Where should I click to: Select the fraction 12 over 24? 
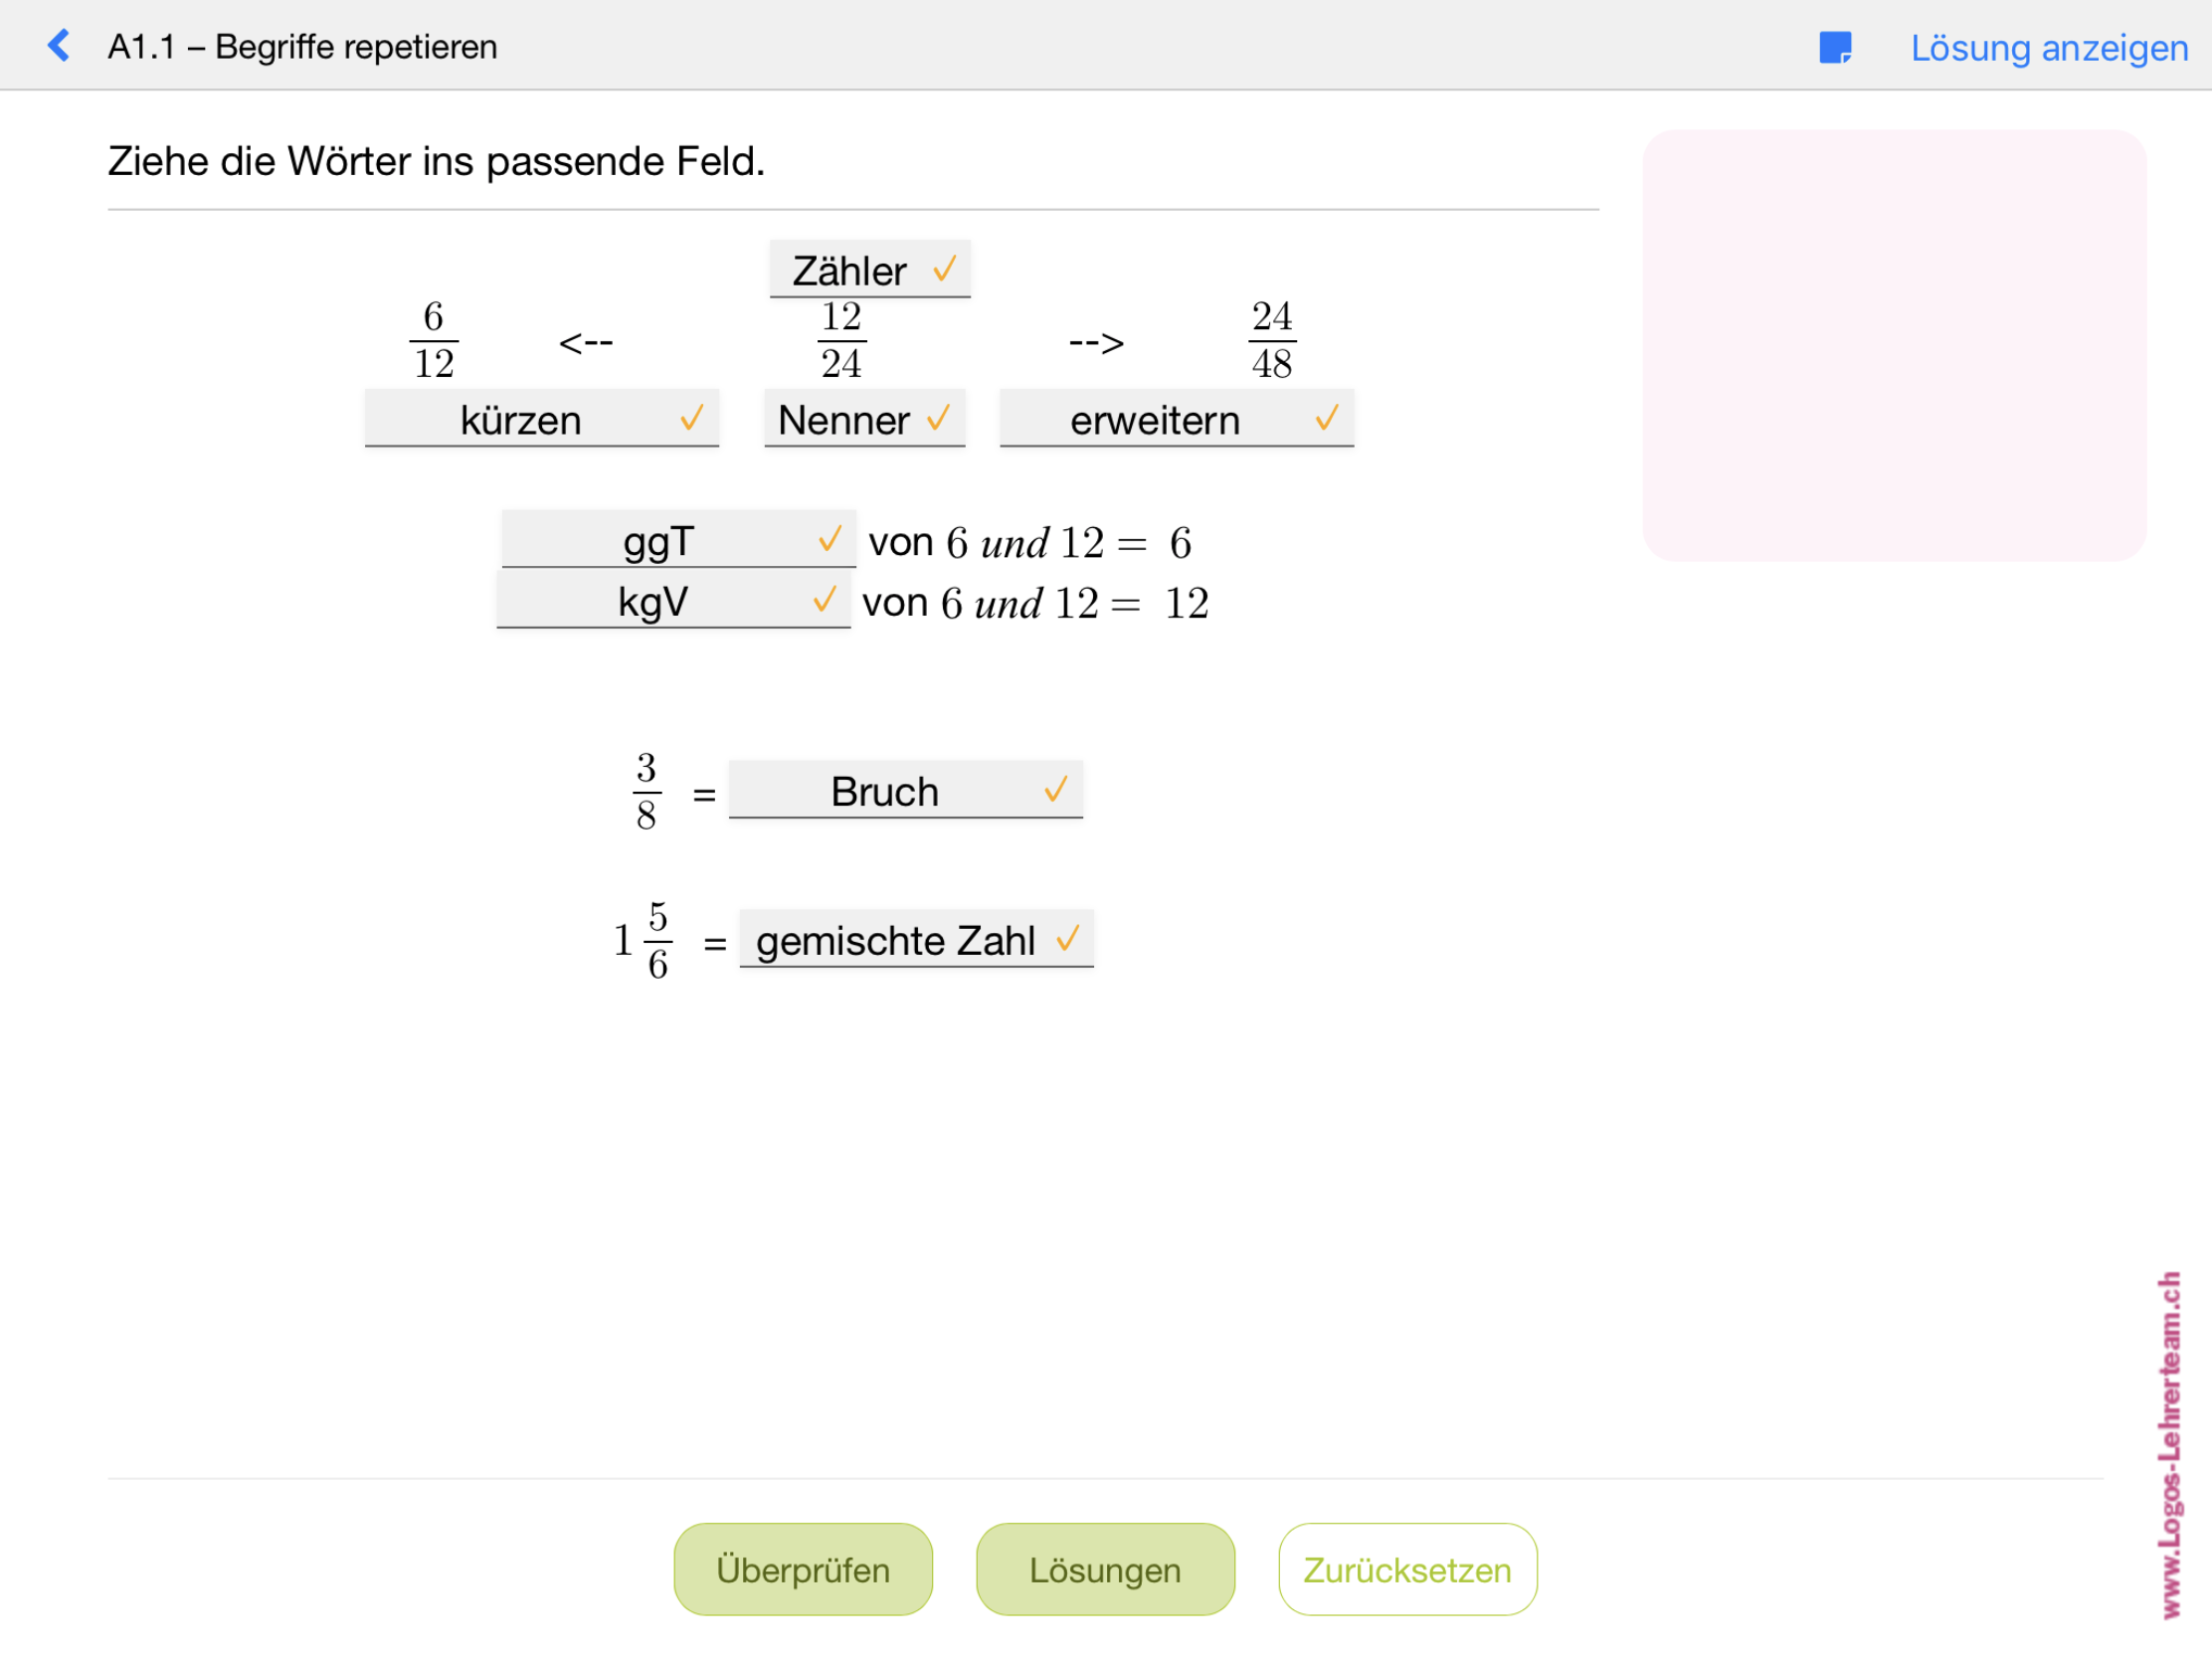841,340
